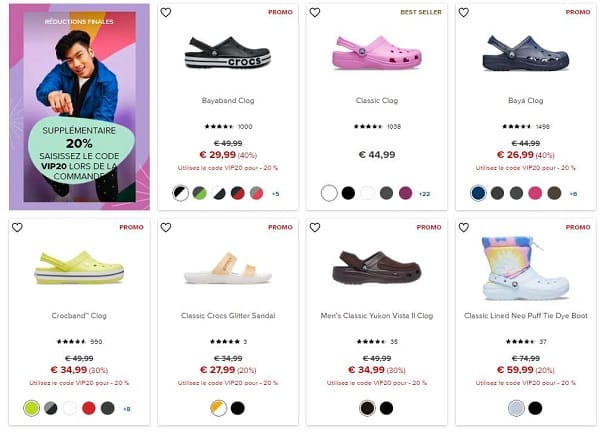
Task: Click the heart on Baya Clog card
Action: tap(464, 13)
